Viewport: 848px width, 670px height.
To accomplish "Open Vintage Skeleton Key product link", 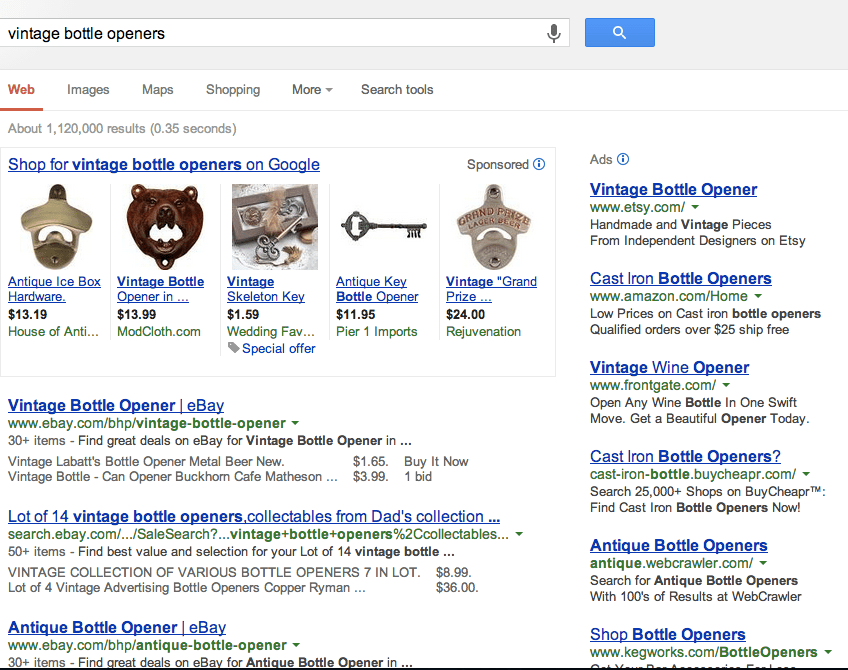I will coord(266,289).
